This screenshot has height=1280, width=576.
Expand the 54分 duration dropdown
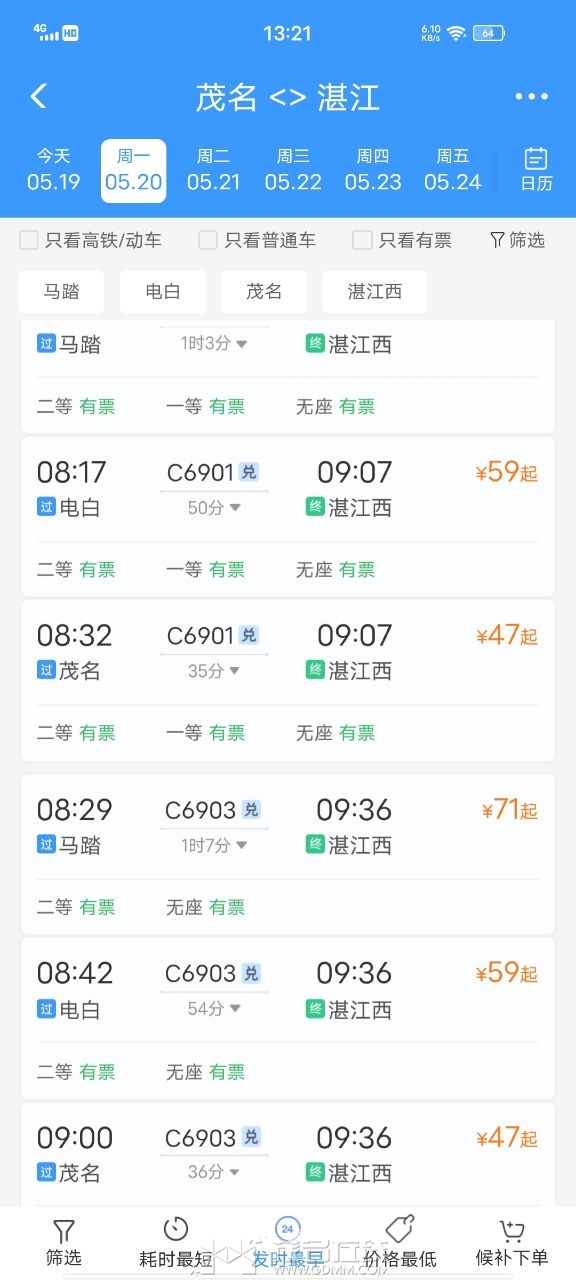coord(214,1009)
